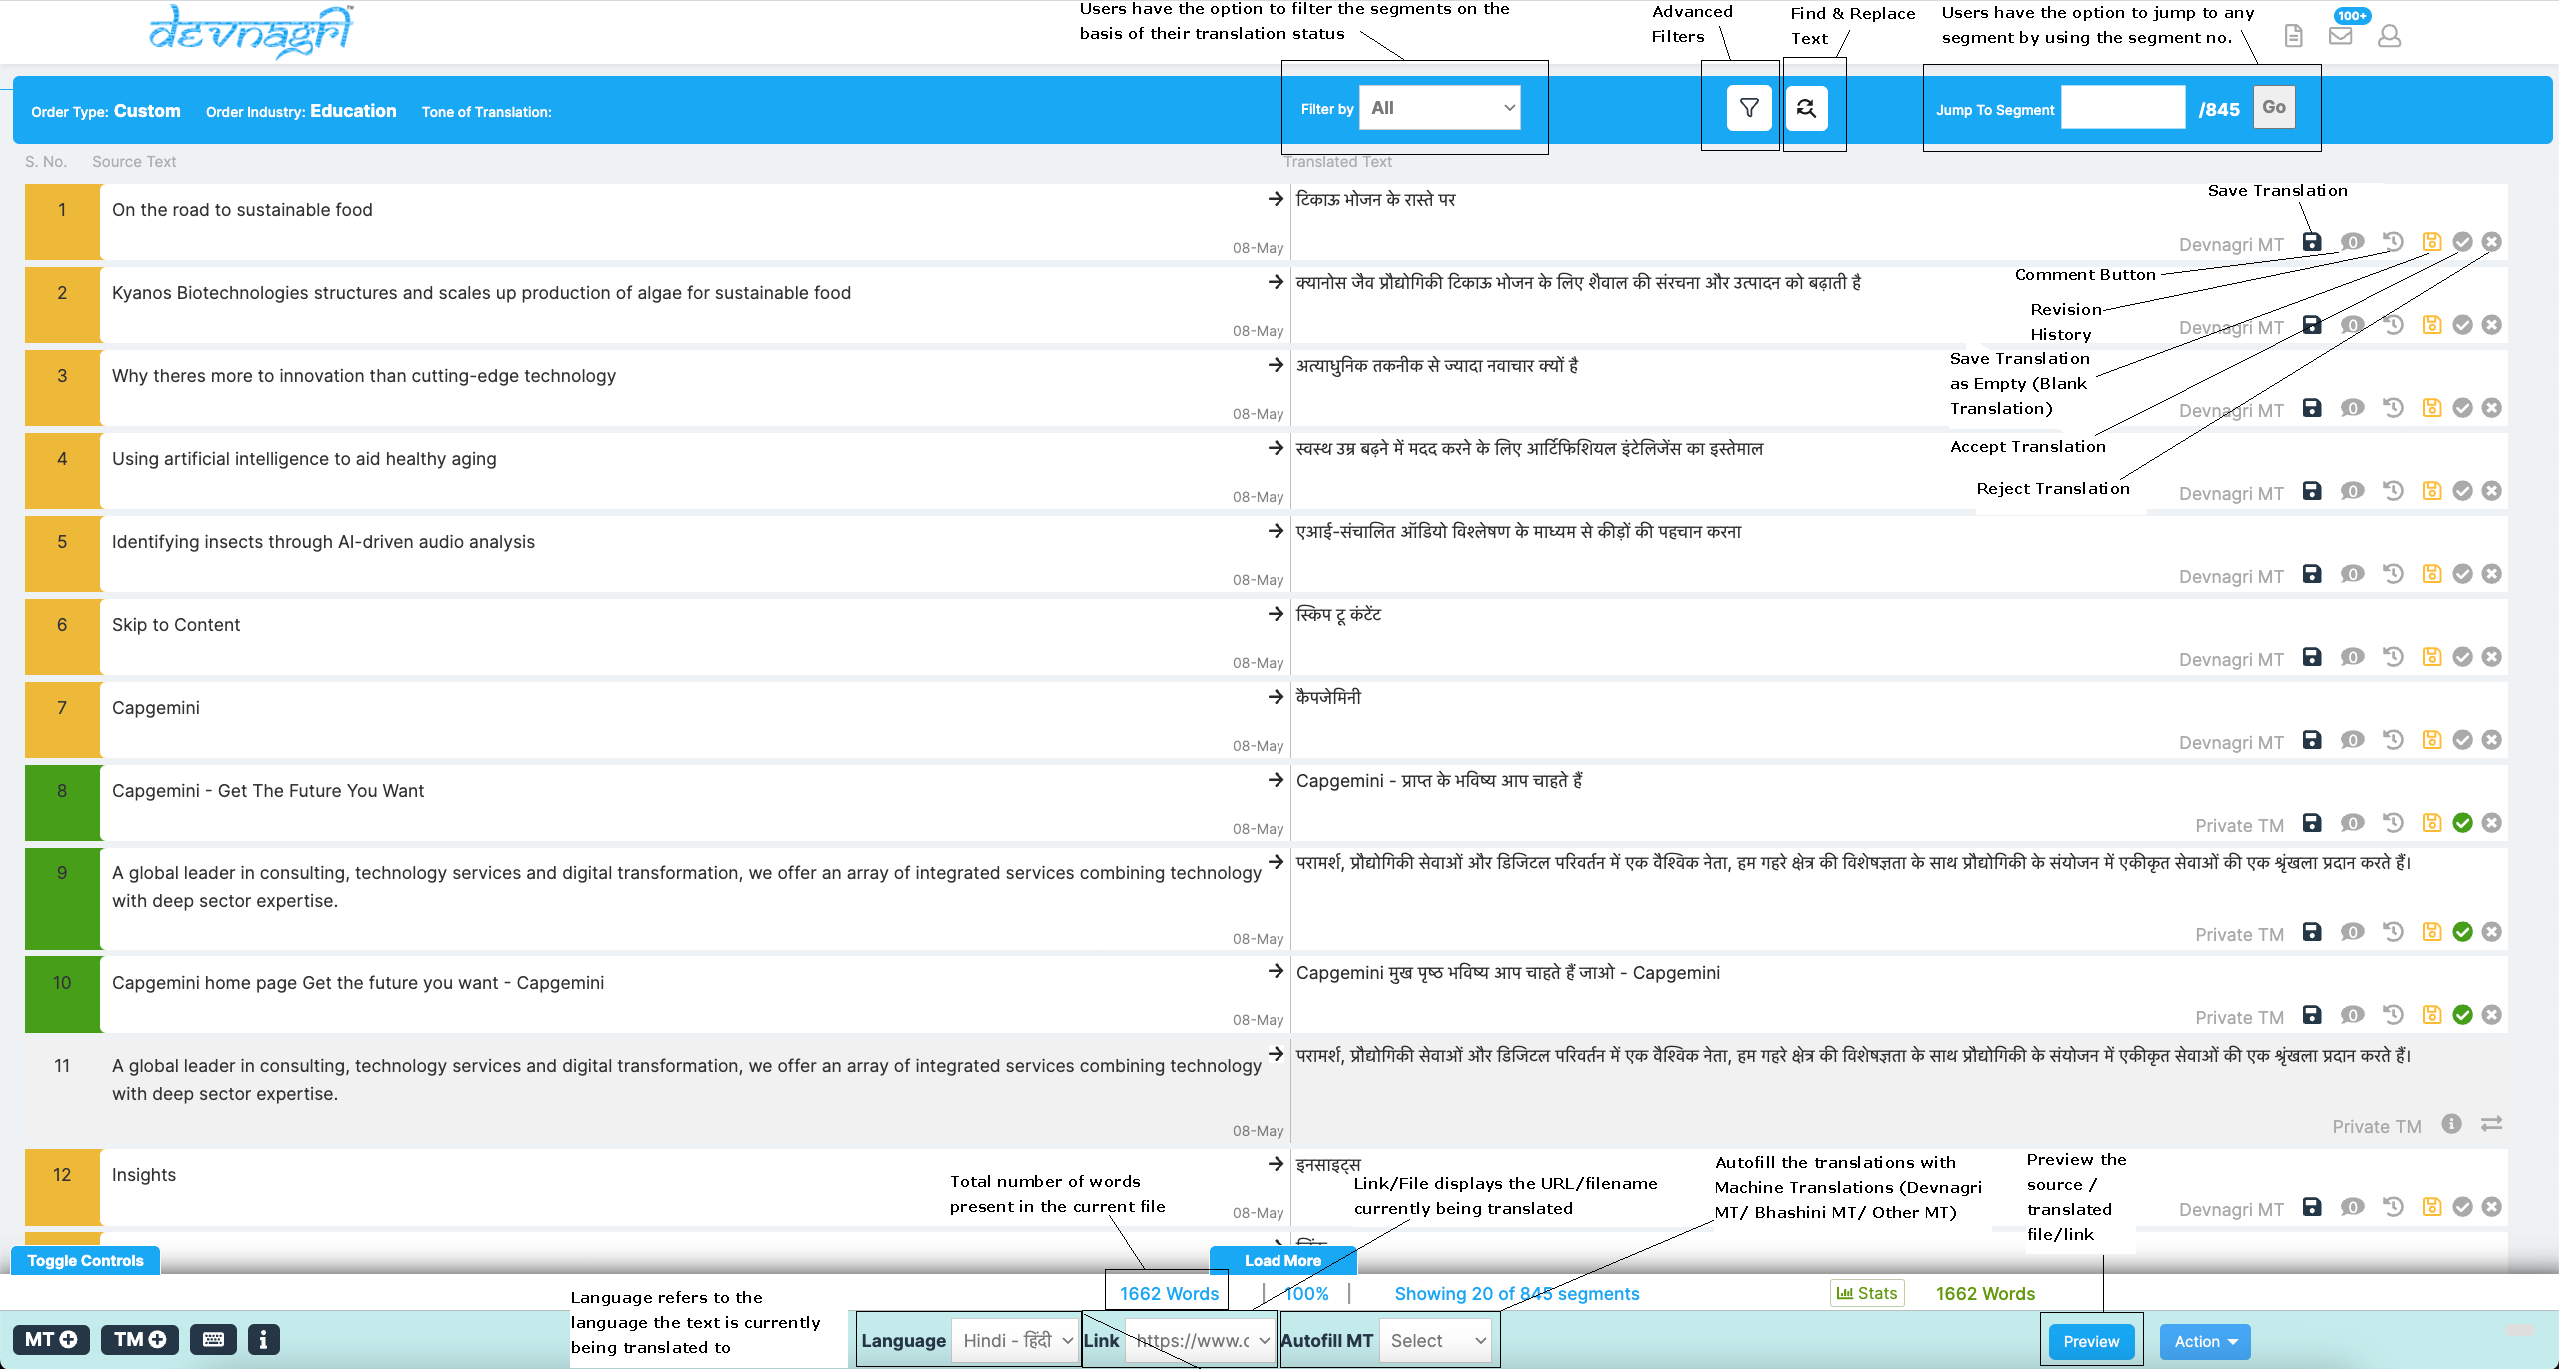2559x1369 pixels.
Task: Save segment 4 as empty translation
Action: pyautogui.click(x=2432, y=491)
